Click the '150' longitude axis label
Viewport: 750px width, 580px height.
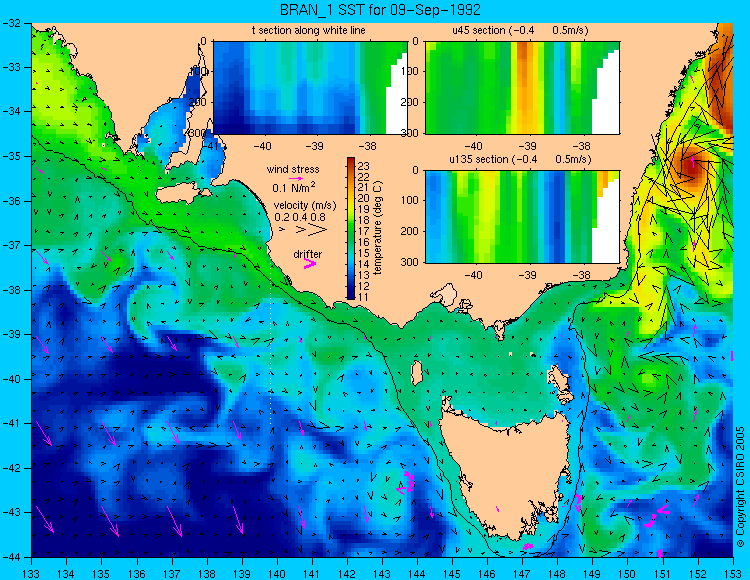(627, 573)
